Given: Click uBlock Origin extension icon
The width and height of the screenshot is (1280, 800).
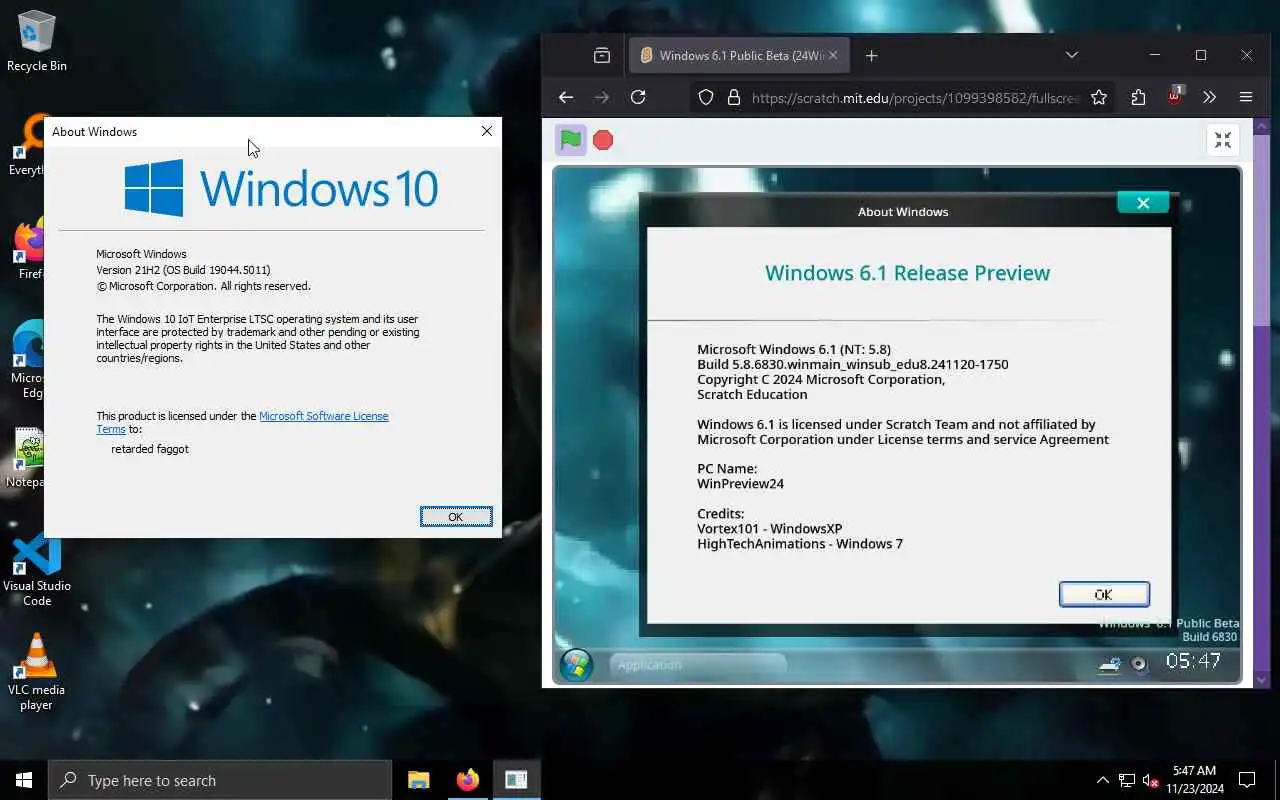Looking at the screenshot, I should pos(1175,97).
